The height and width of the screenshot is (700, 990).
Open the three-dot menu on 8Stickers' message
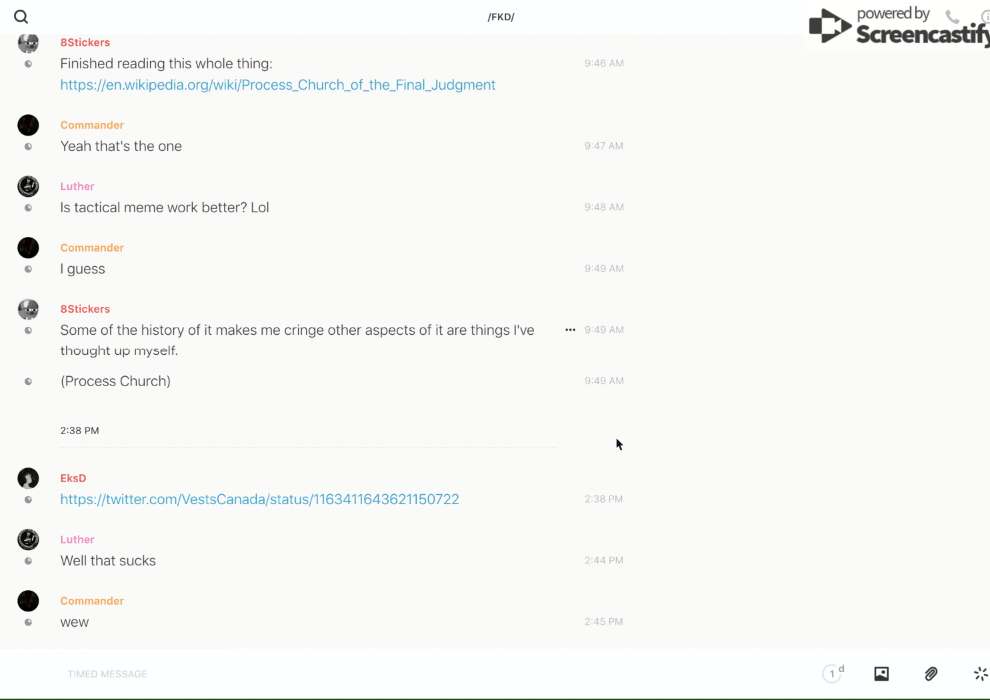(x=570, y=330)
